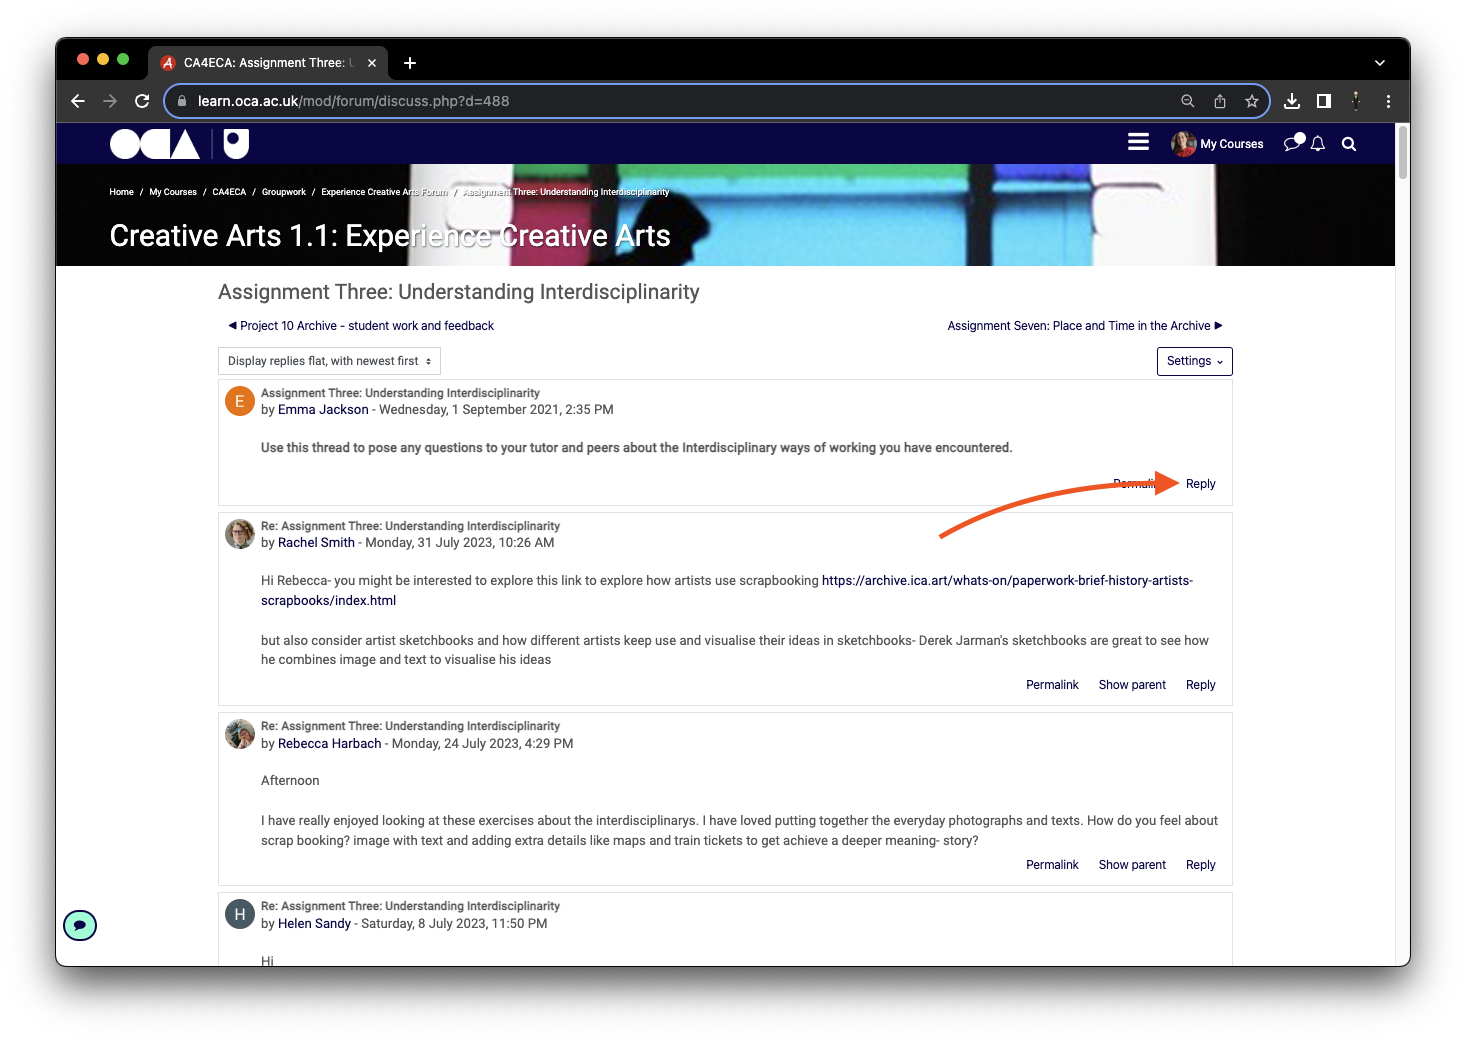Bookmark the page with the star icon

pyautogui.click(x=1251, y=101)
